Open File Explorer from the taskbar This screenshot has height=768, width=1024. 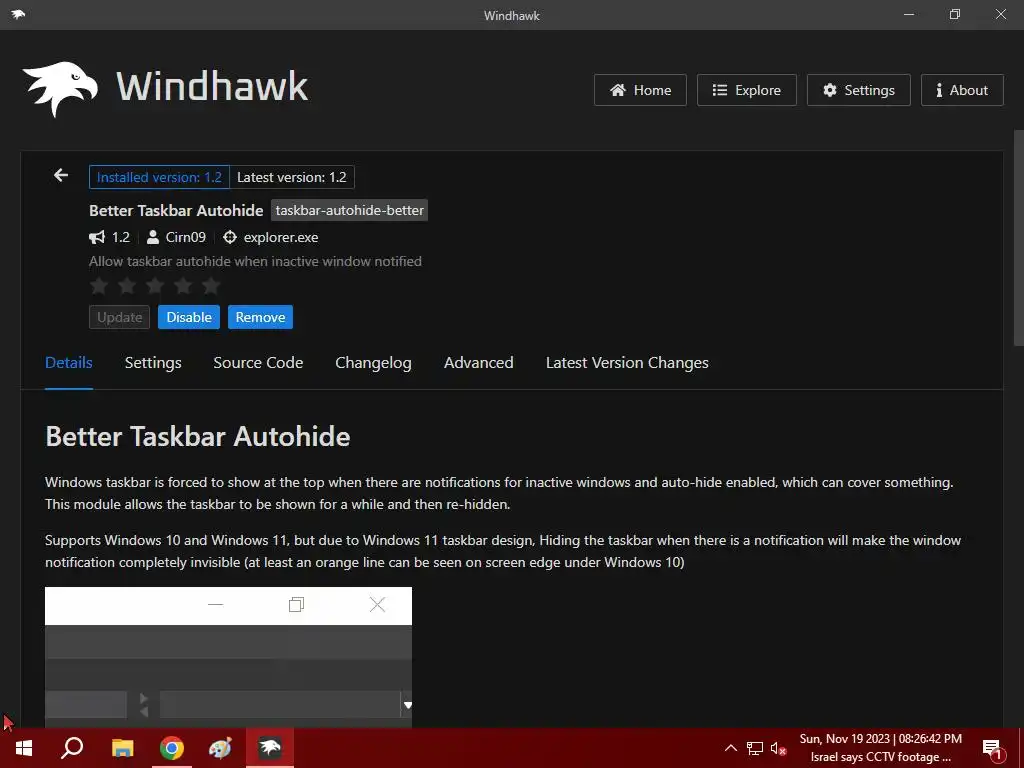[122, 748]
